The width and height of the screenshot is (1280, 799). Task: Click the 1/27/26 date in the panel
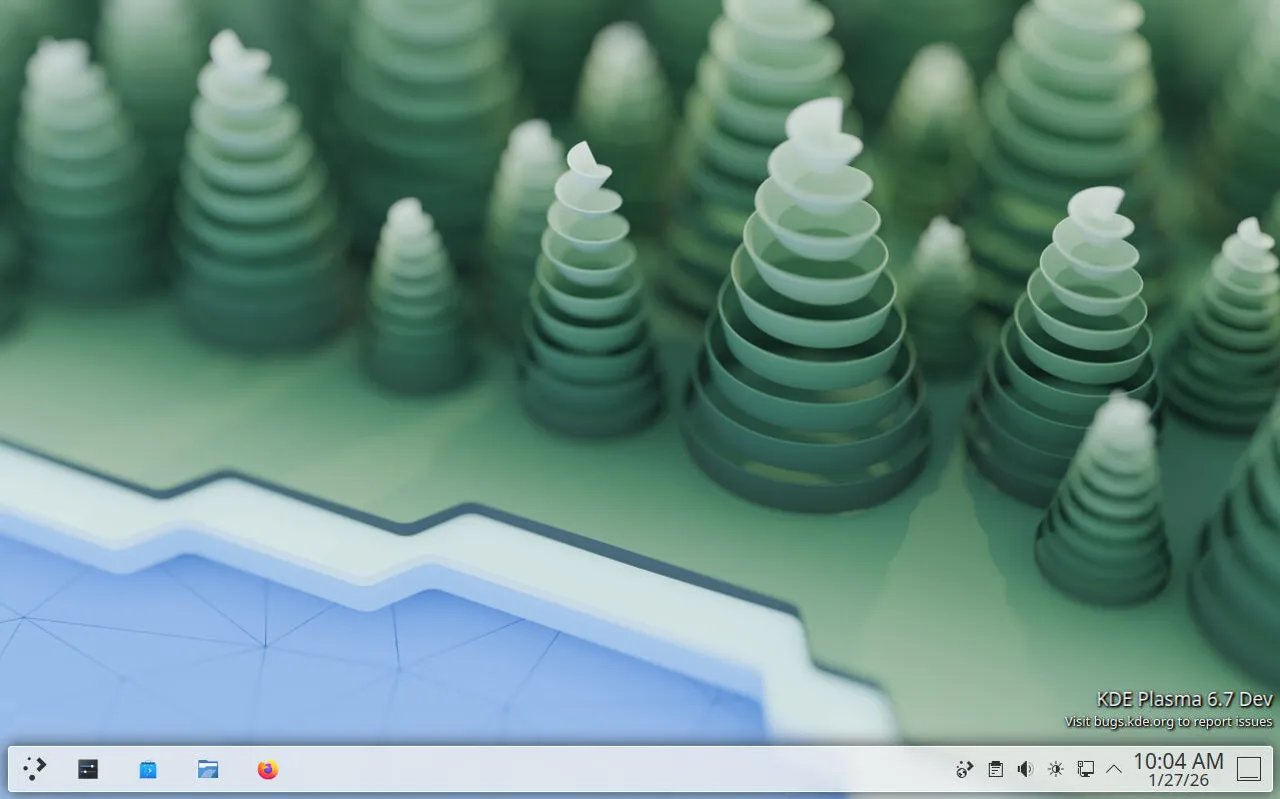point(1178,780)
